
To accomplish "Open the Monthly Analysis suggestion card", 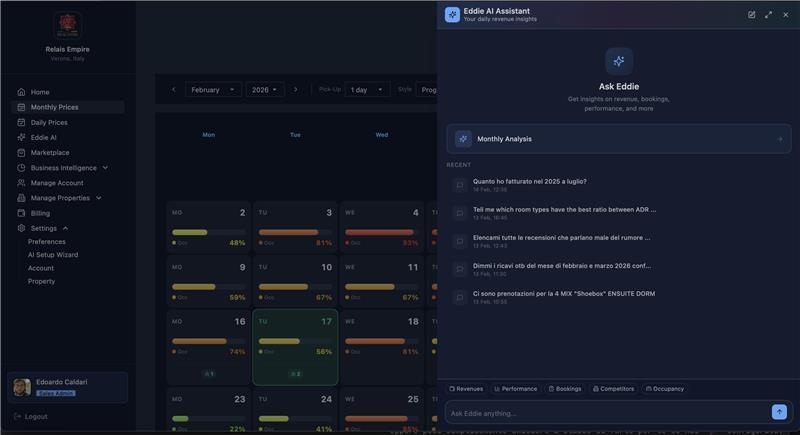I will (x=618, y=139).
